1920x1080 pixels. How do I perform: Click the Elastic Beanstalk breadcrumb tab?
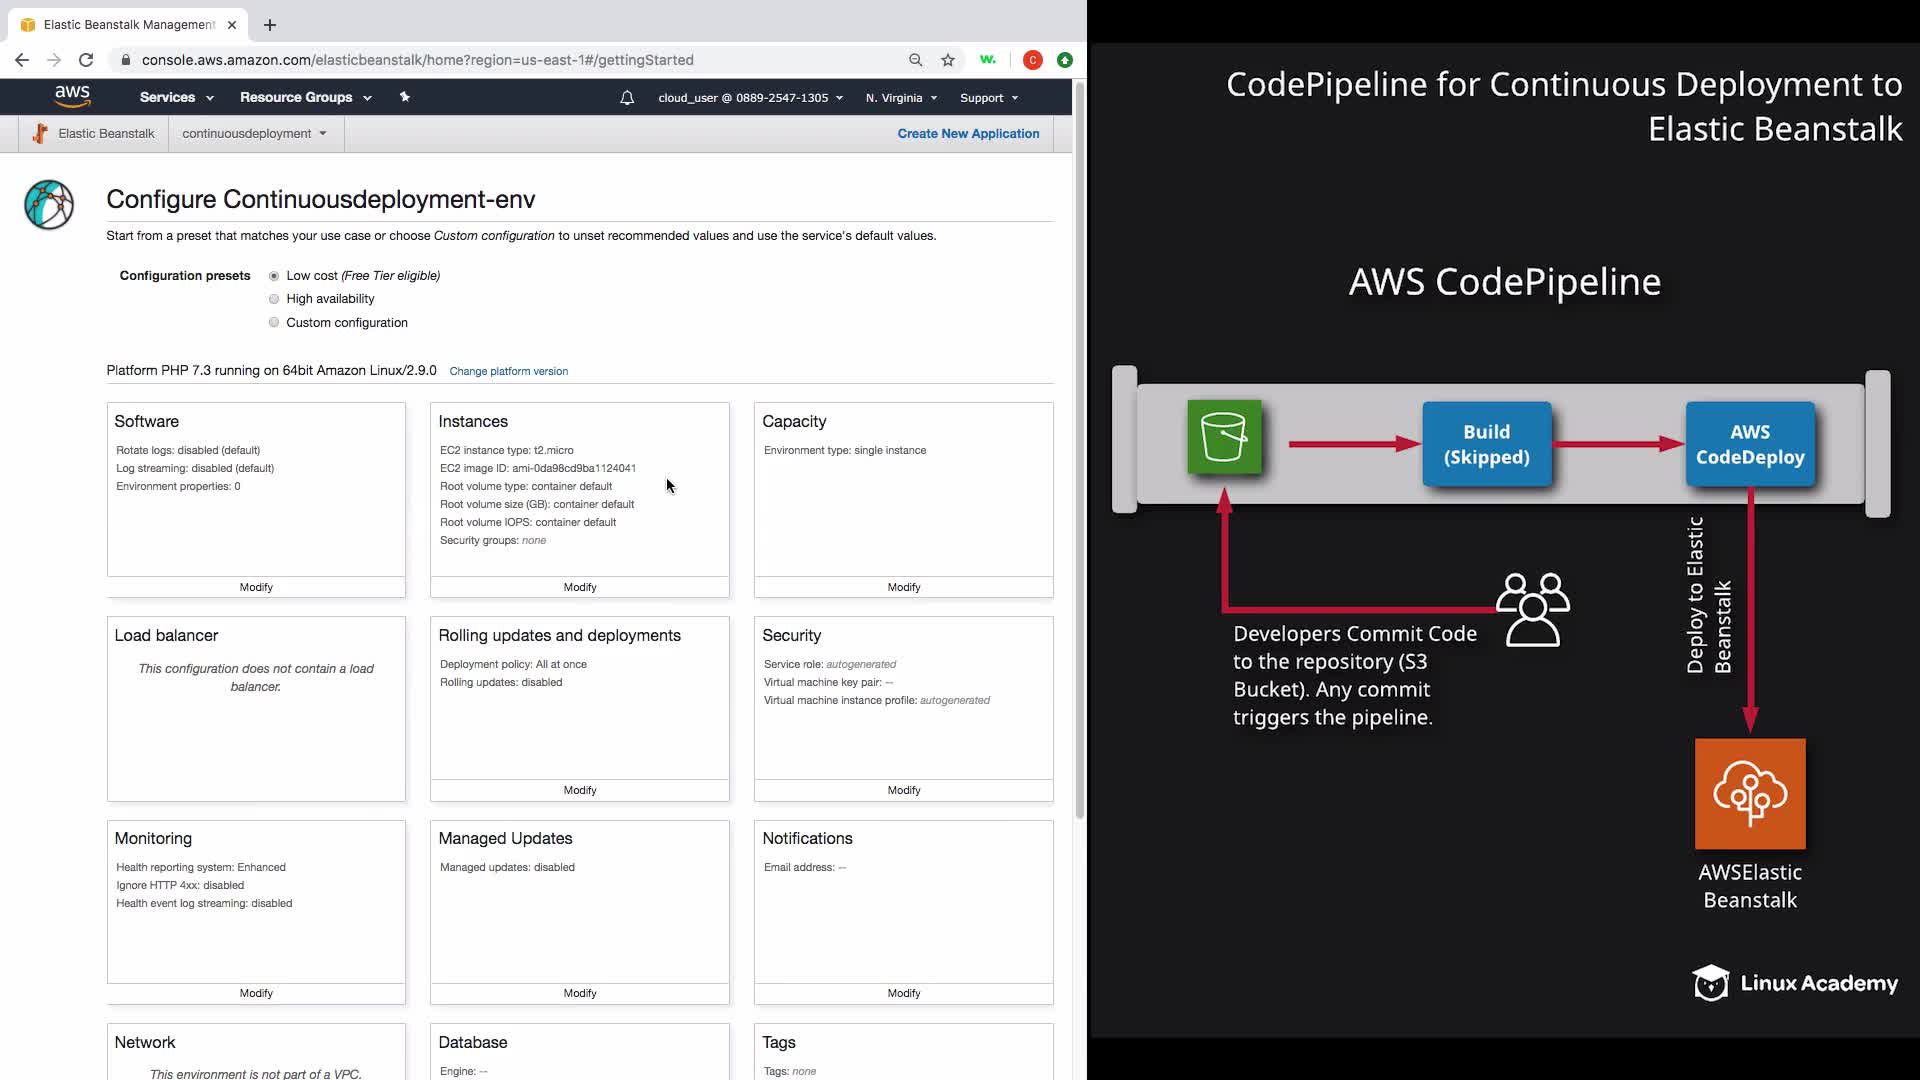[94, 134]
